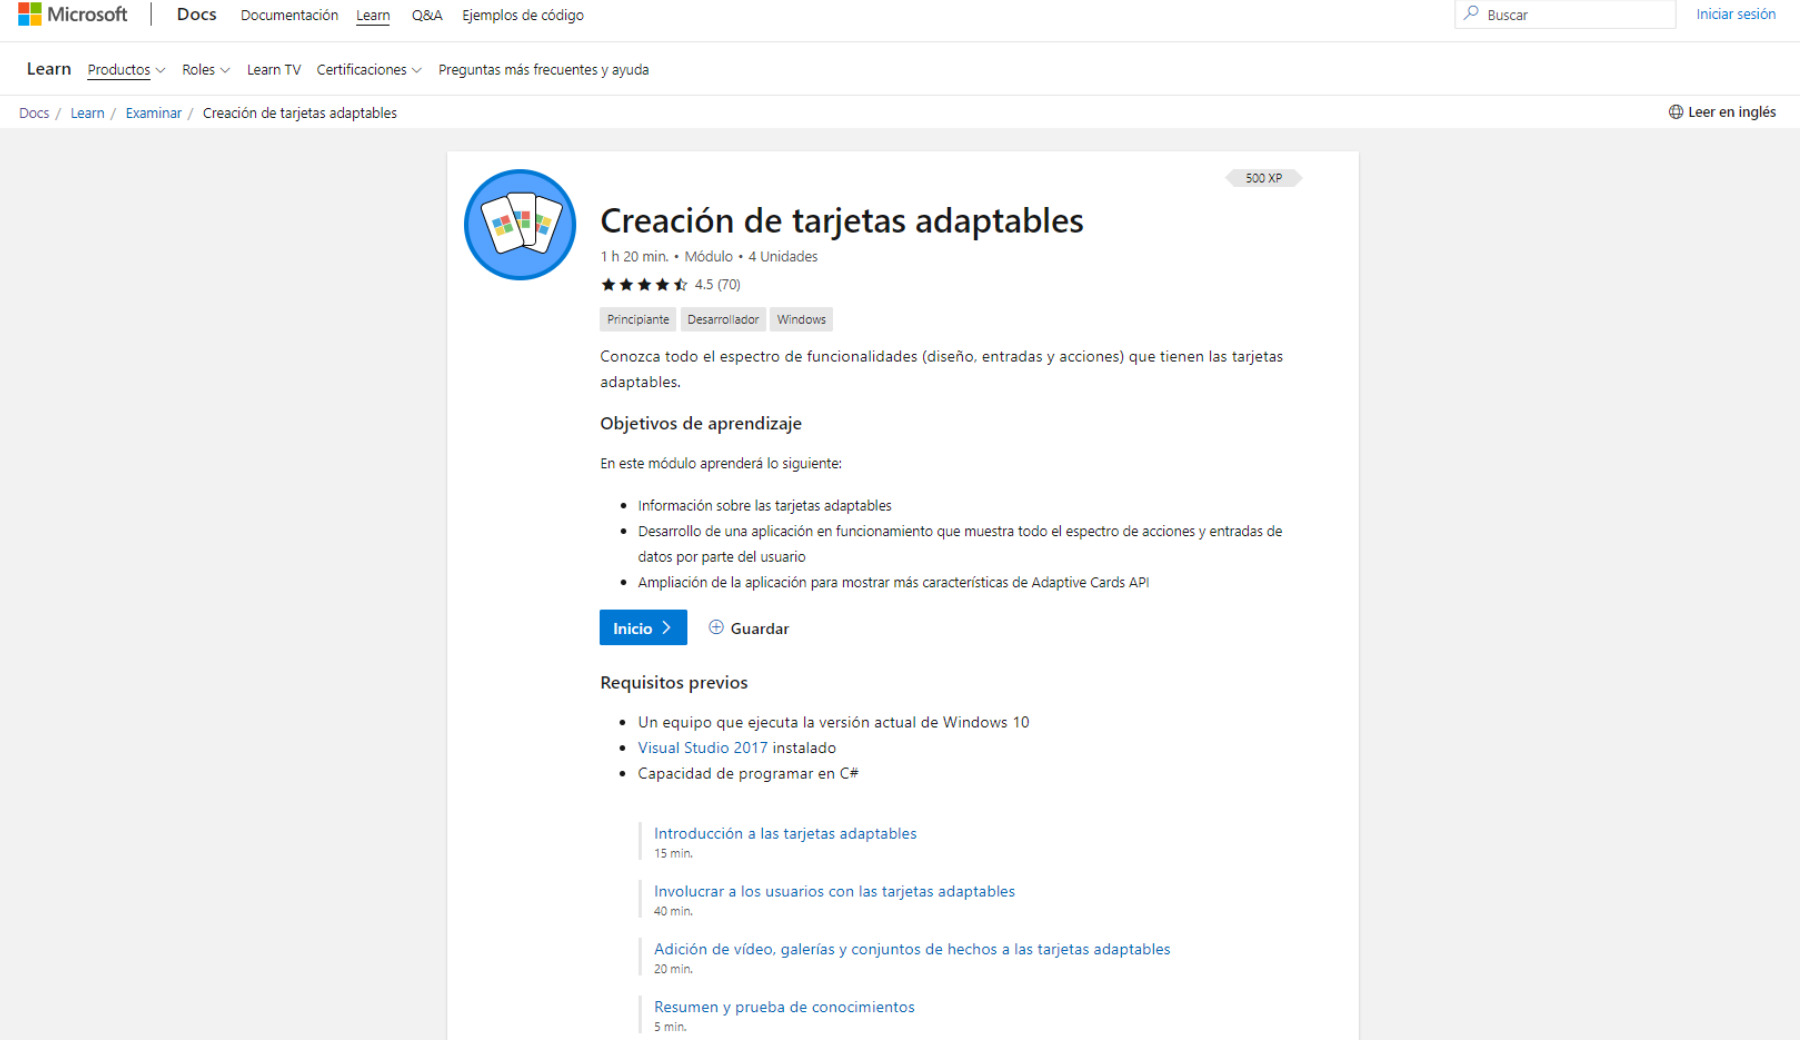Click the Inicio button
Screen dimensions: 1800x1040
coord(643,627)
